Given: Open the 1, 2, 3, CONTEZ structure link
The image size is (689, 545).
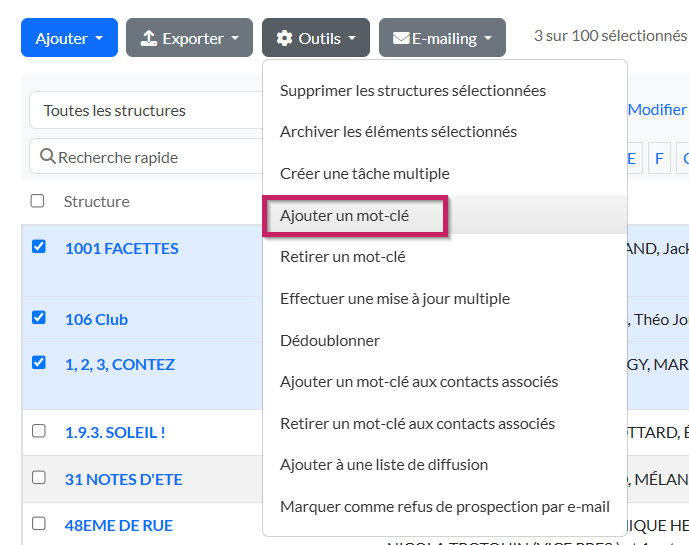Looking at the screenshot, I should click(120, 364).
